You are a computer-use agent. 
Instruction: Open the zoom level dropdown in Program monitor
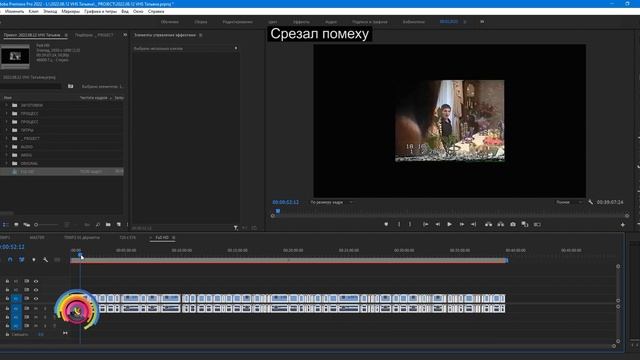[332, 202]
